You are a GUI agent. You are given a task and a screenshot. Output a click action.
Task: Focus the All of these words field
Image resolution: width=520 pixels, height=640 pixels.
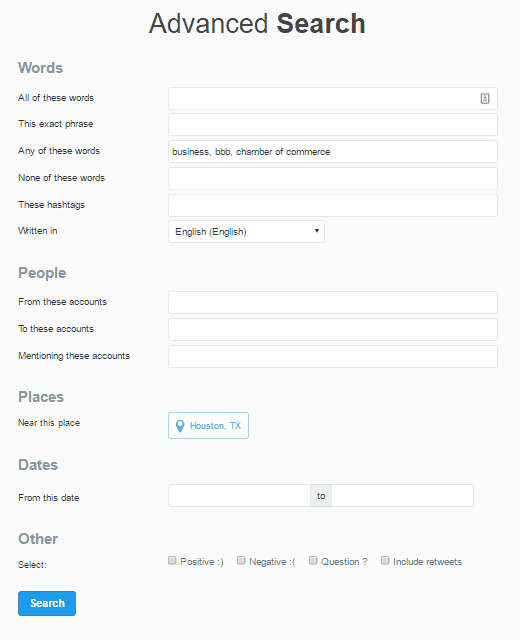[333, 98]
